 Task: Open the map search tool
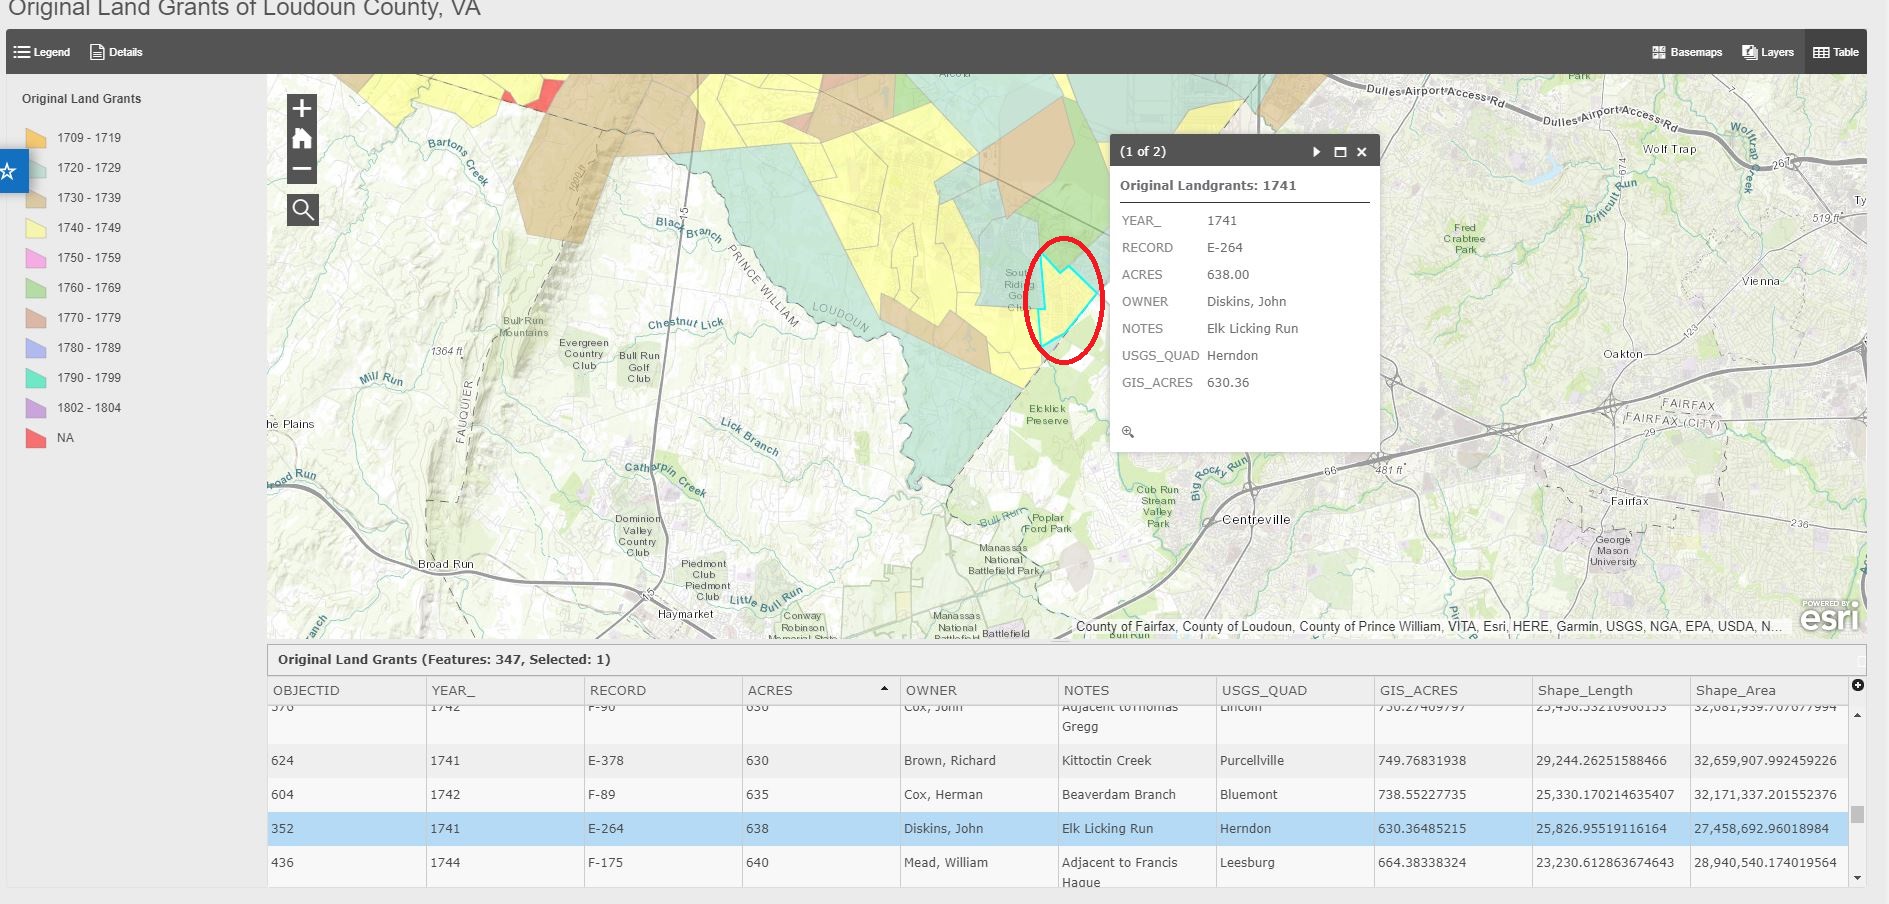[302, 210]
